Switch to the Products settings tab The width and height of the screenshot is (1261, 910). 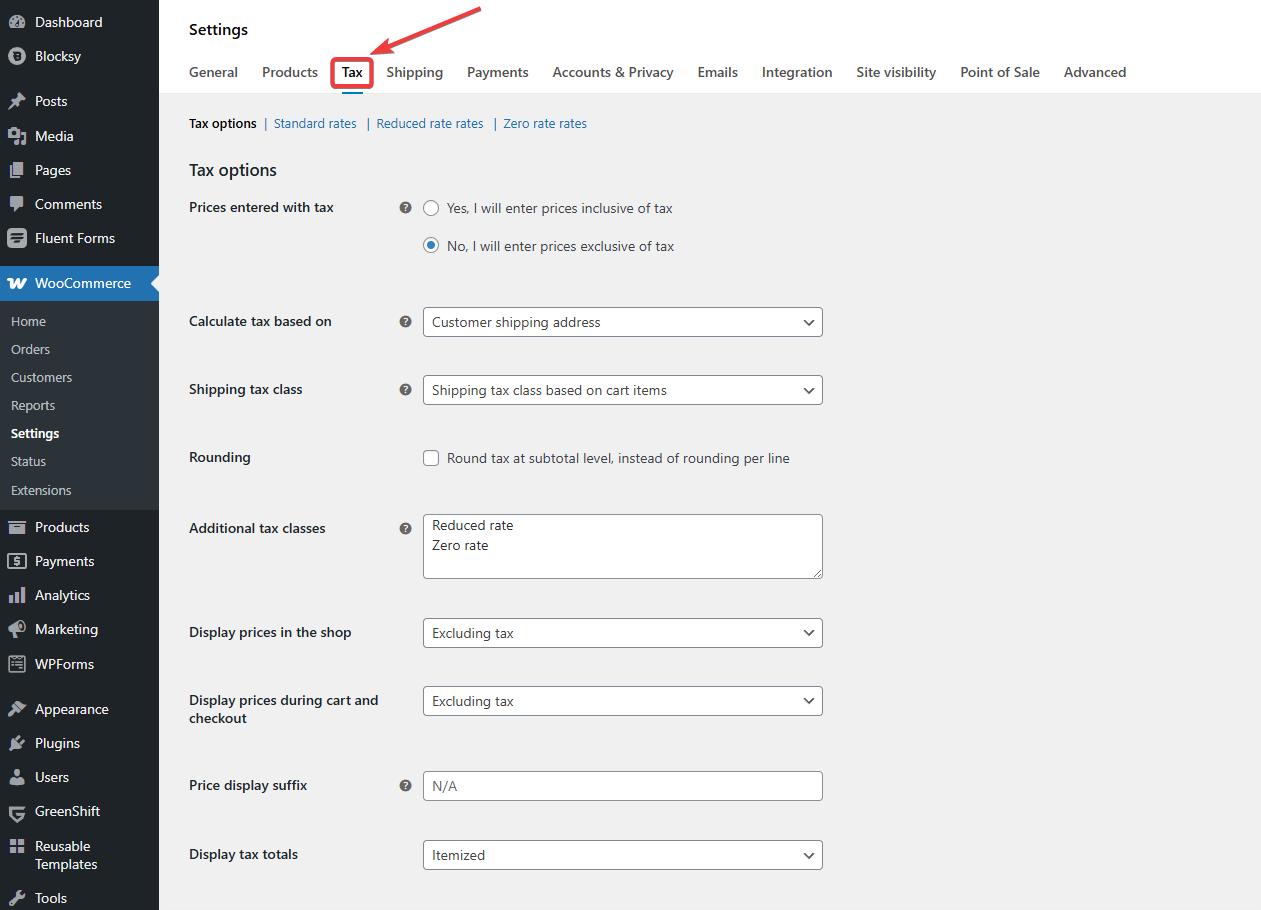tap(290, 72)
